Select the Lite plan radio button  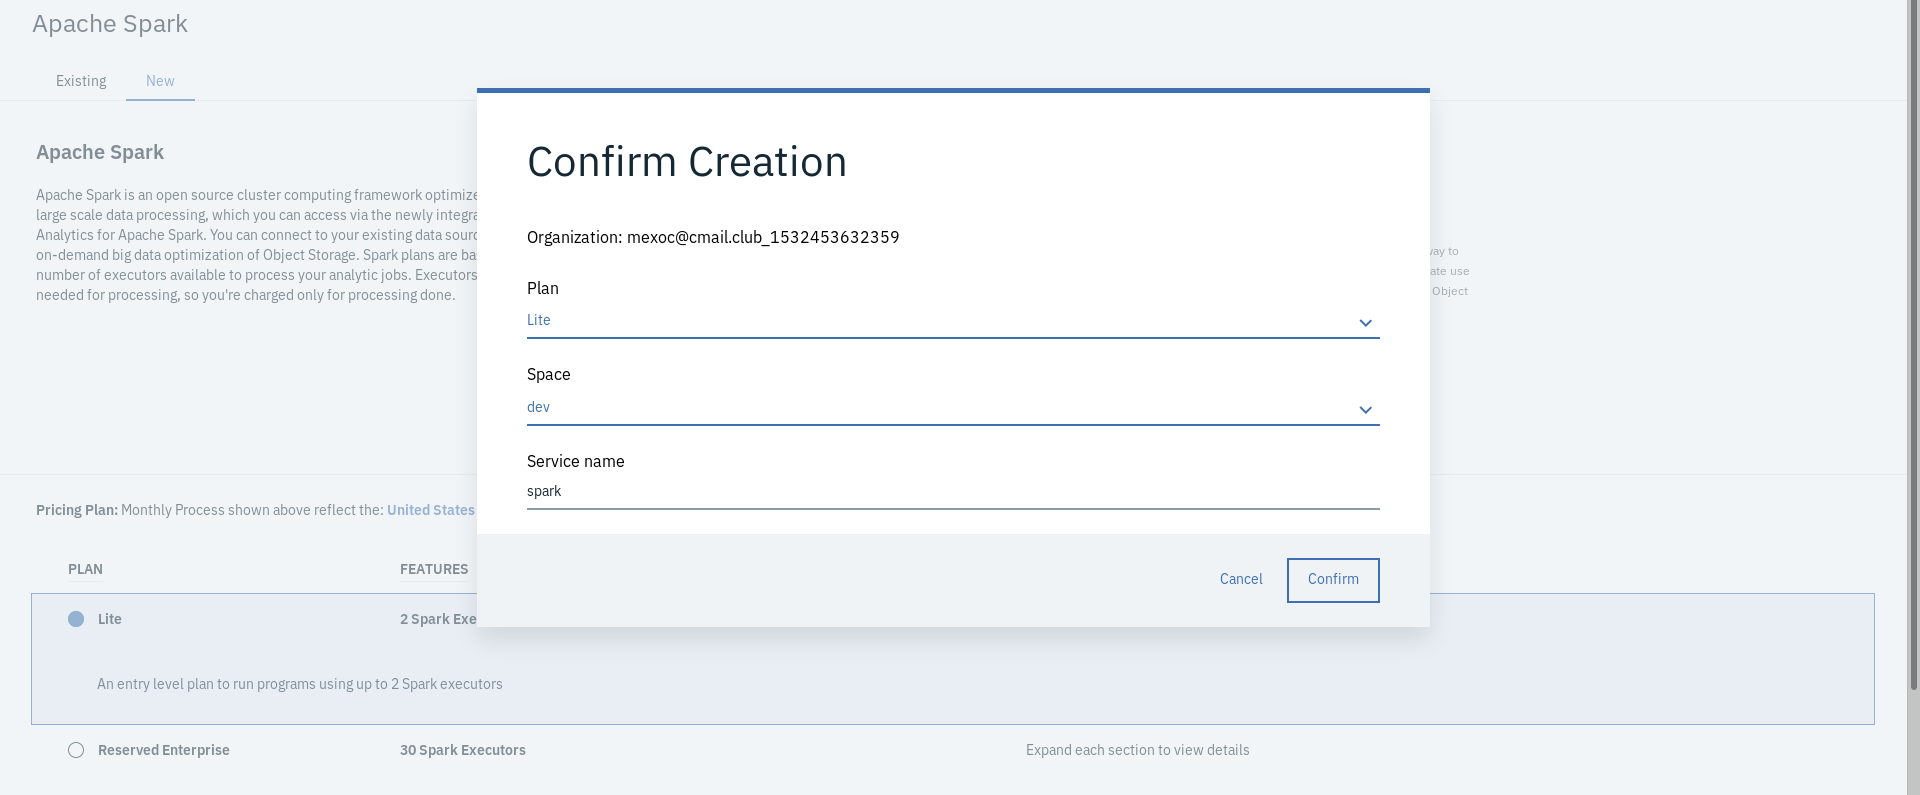[x=76, y=619]
